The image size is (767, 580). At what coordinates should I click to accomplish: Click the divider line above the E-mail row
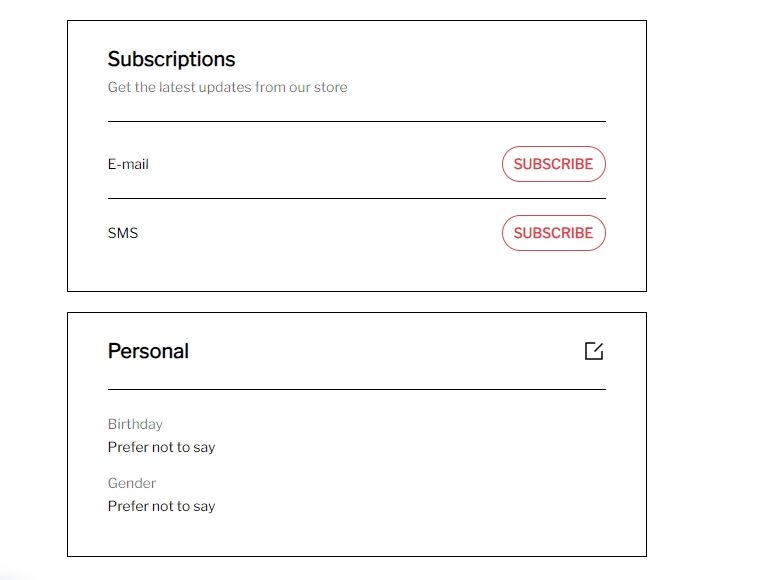click(x=356, y=121)
